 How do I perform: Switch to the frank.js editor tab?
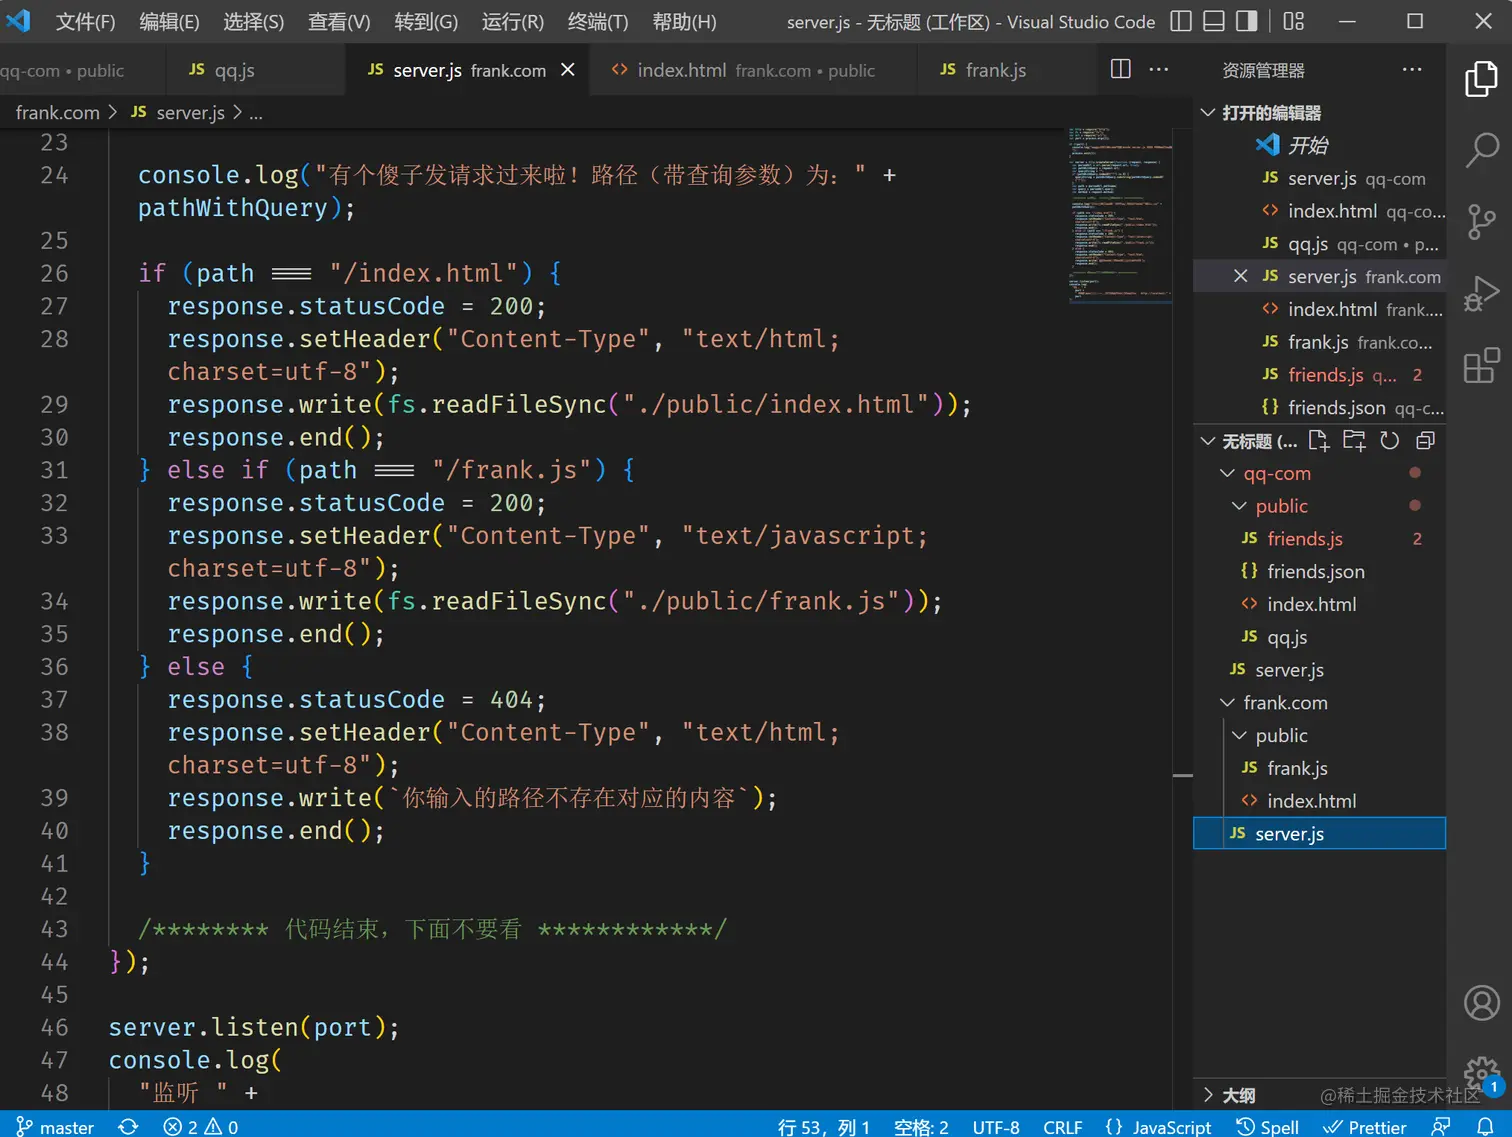point(984,70)
